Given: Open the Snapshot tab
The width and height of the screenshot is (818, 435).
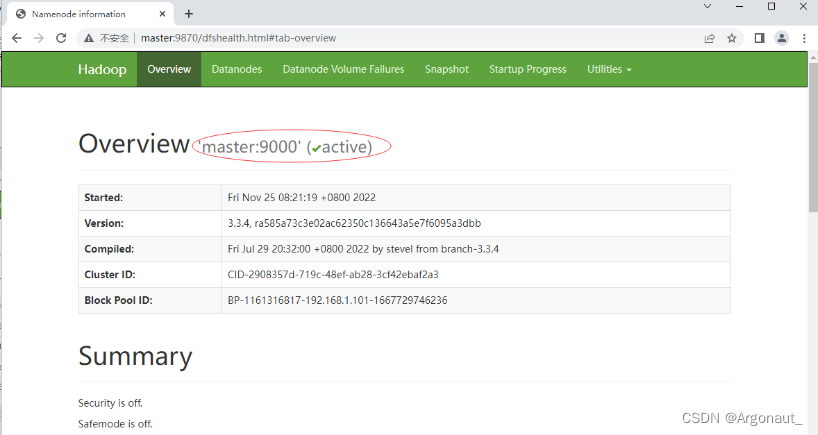Looking at the screenshot, I should pos(447,69).
